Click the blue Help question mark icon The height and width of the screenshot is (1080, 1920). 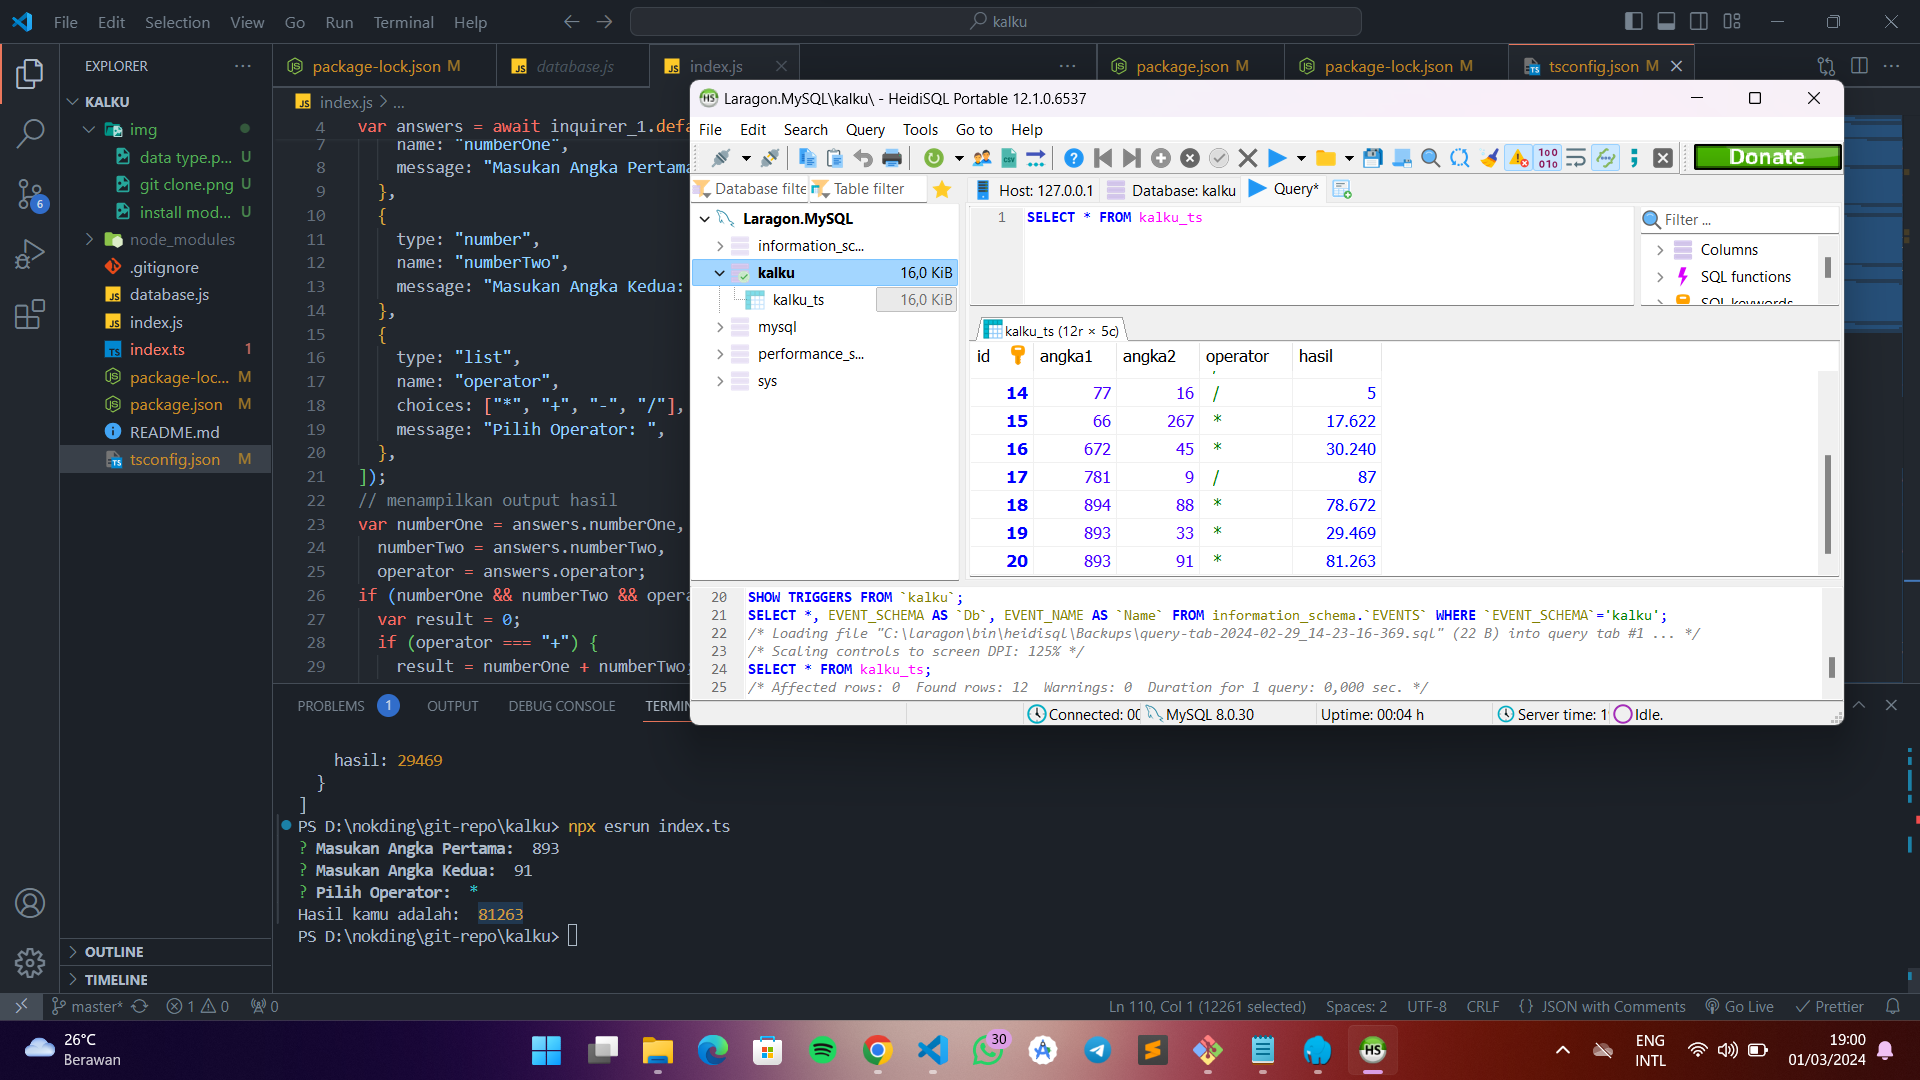click(1073, 158)
